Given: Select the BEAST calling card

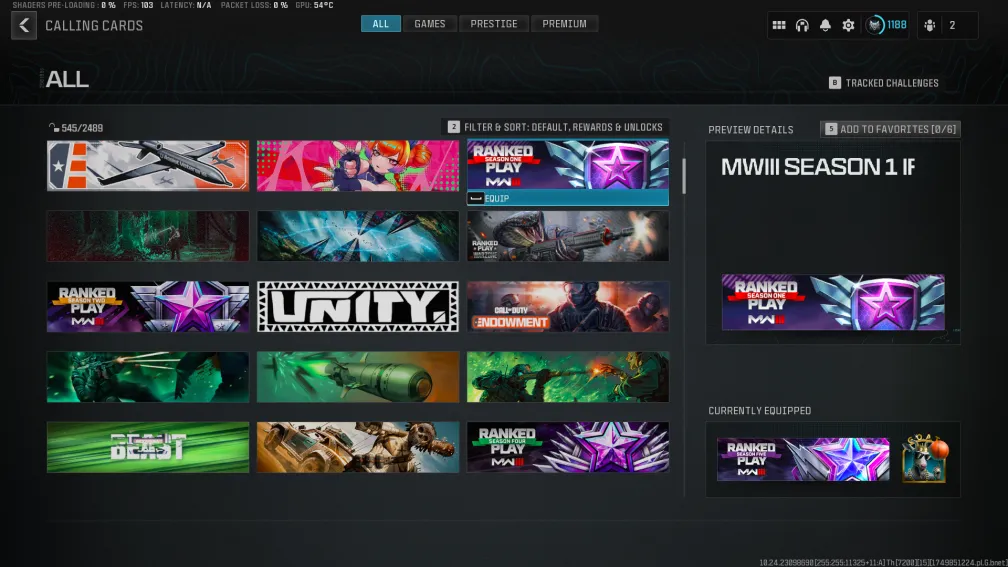Looking at the screenshot, I should [148, 447].
